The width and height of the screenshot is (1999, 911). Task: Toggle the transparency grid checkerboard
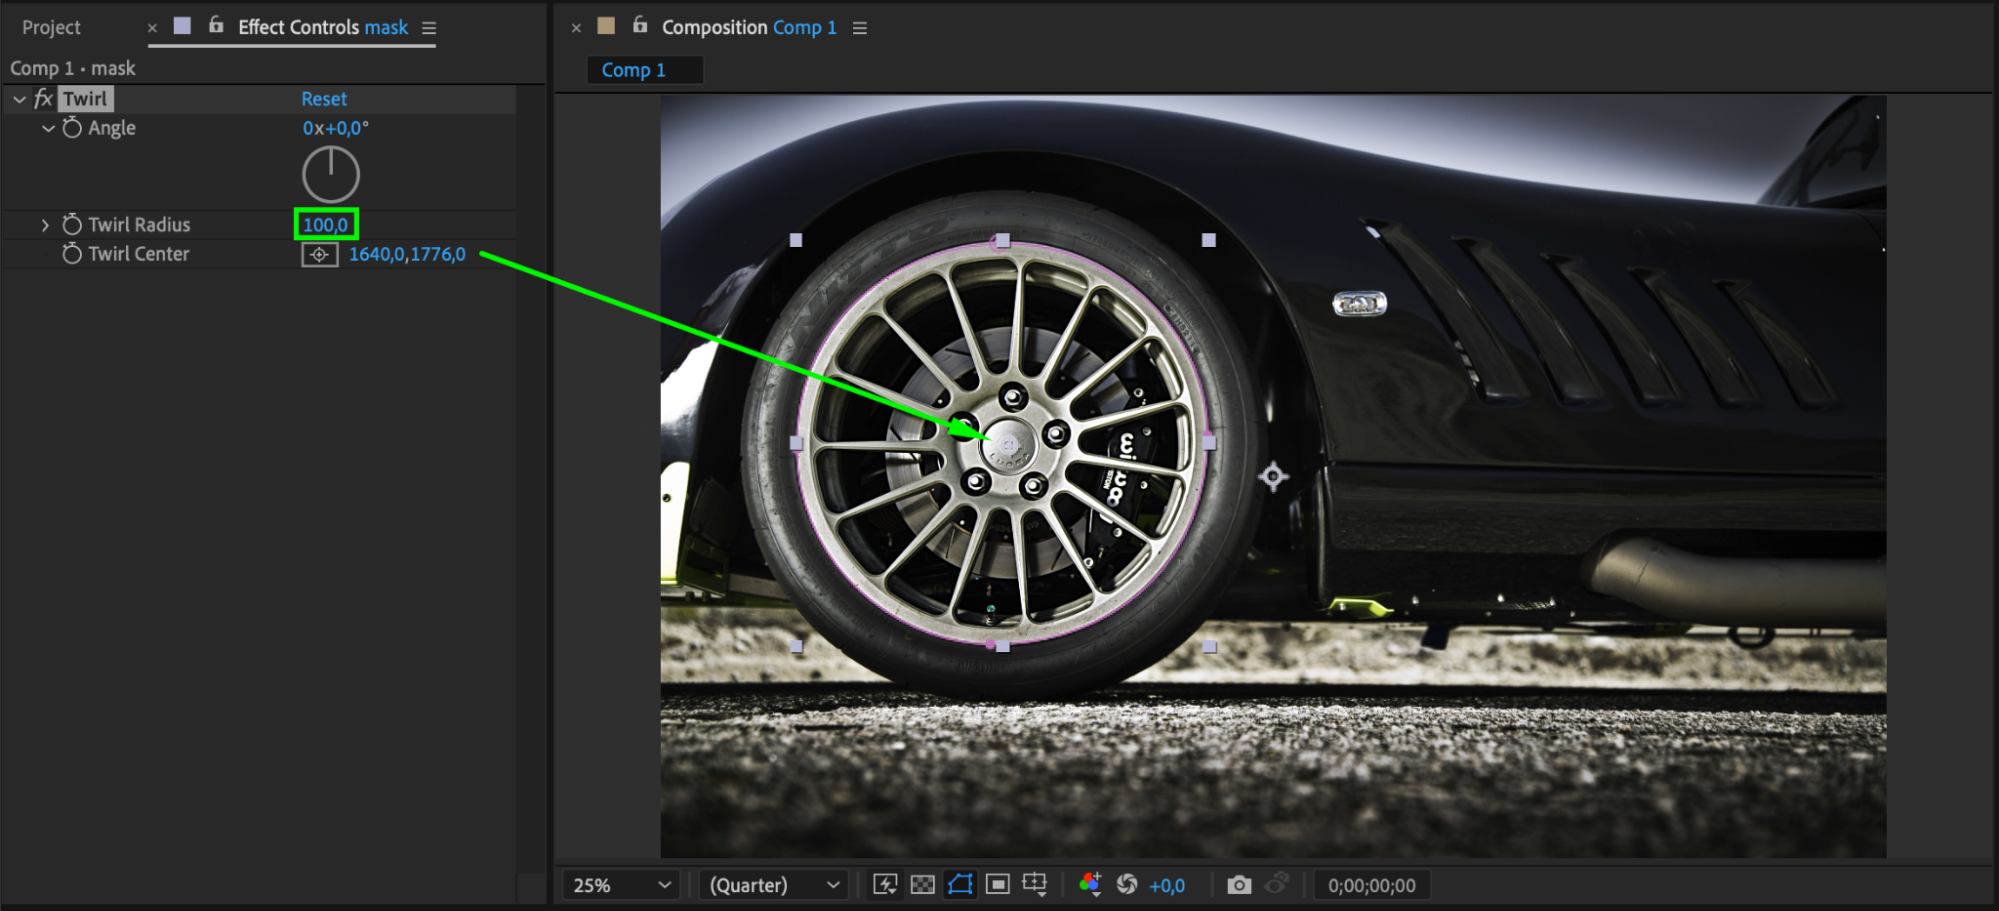point(923,885)
